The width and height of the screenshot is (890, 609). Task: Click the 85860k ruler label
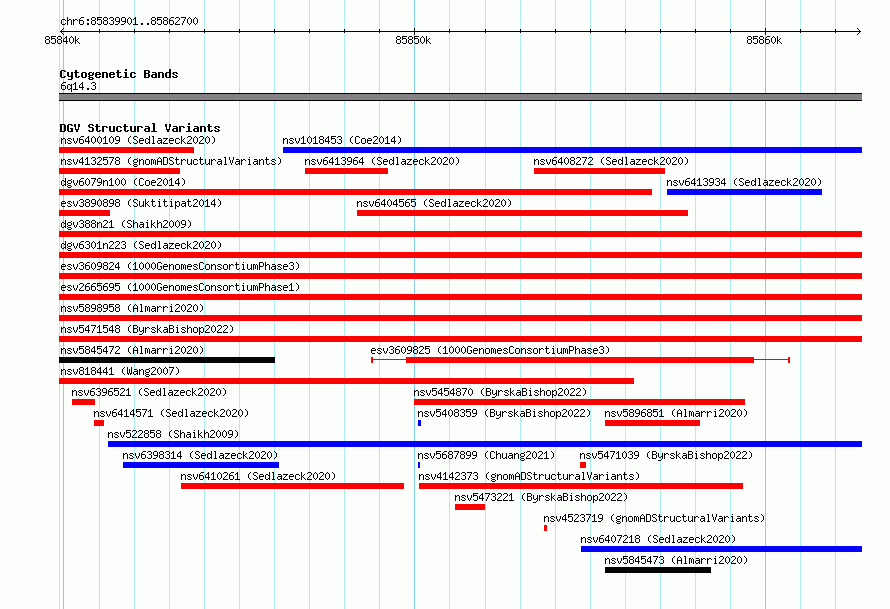pyautogui.click(x=764, y=40)
